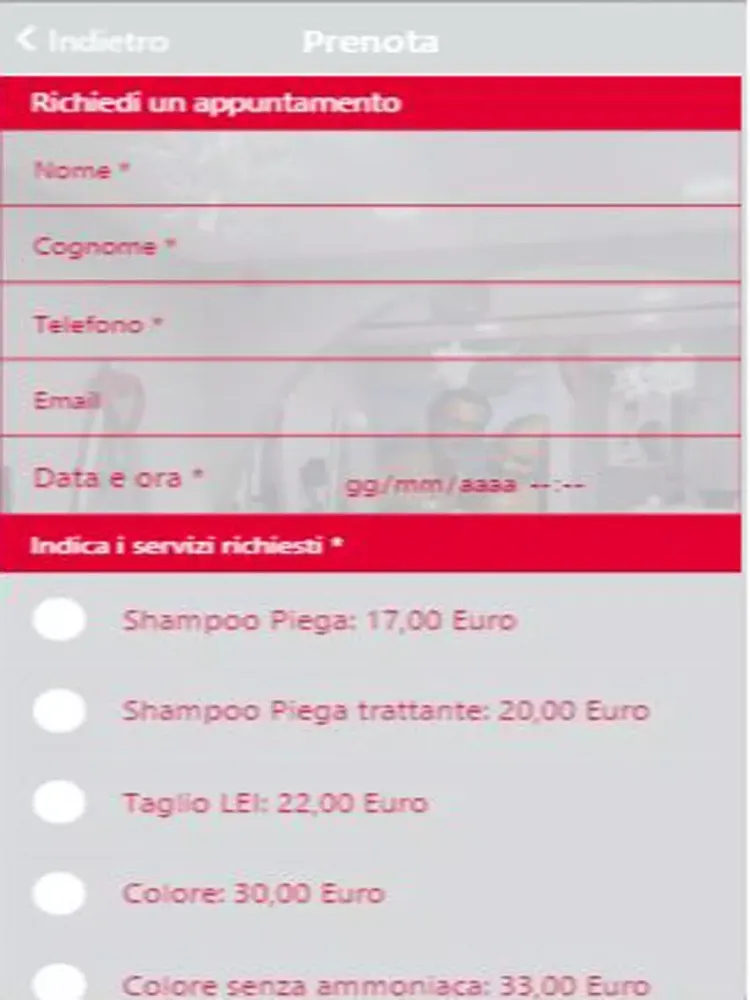Enable the Colore 30,00 Euro circle
The image size is (750, 1000).
coord(59,893)
